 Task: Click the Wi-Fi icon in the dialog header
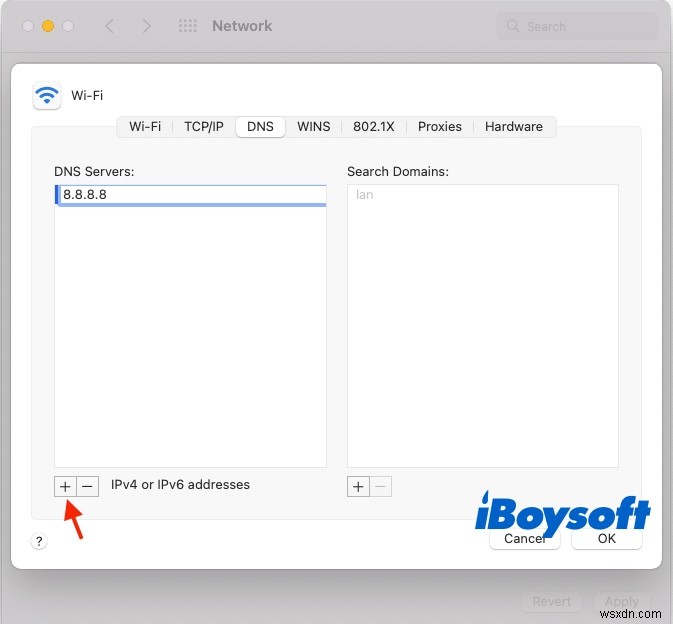coord(47,95)
